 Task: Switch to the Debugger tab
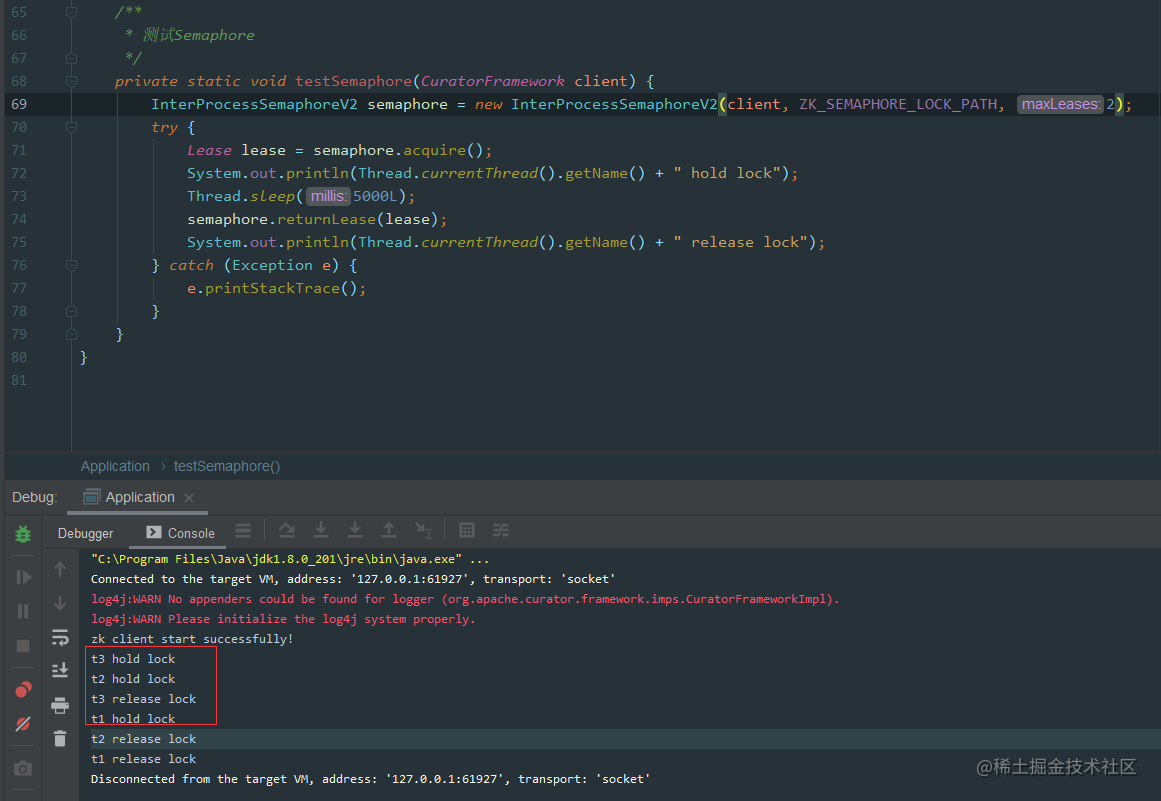pos(85,533)
